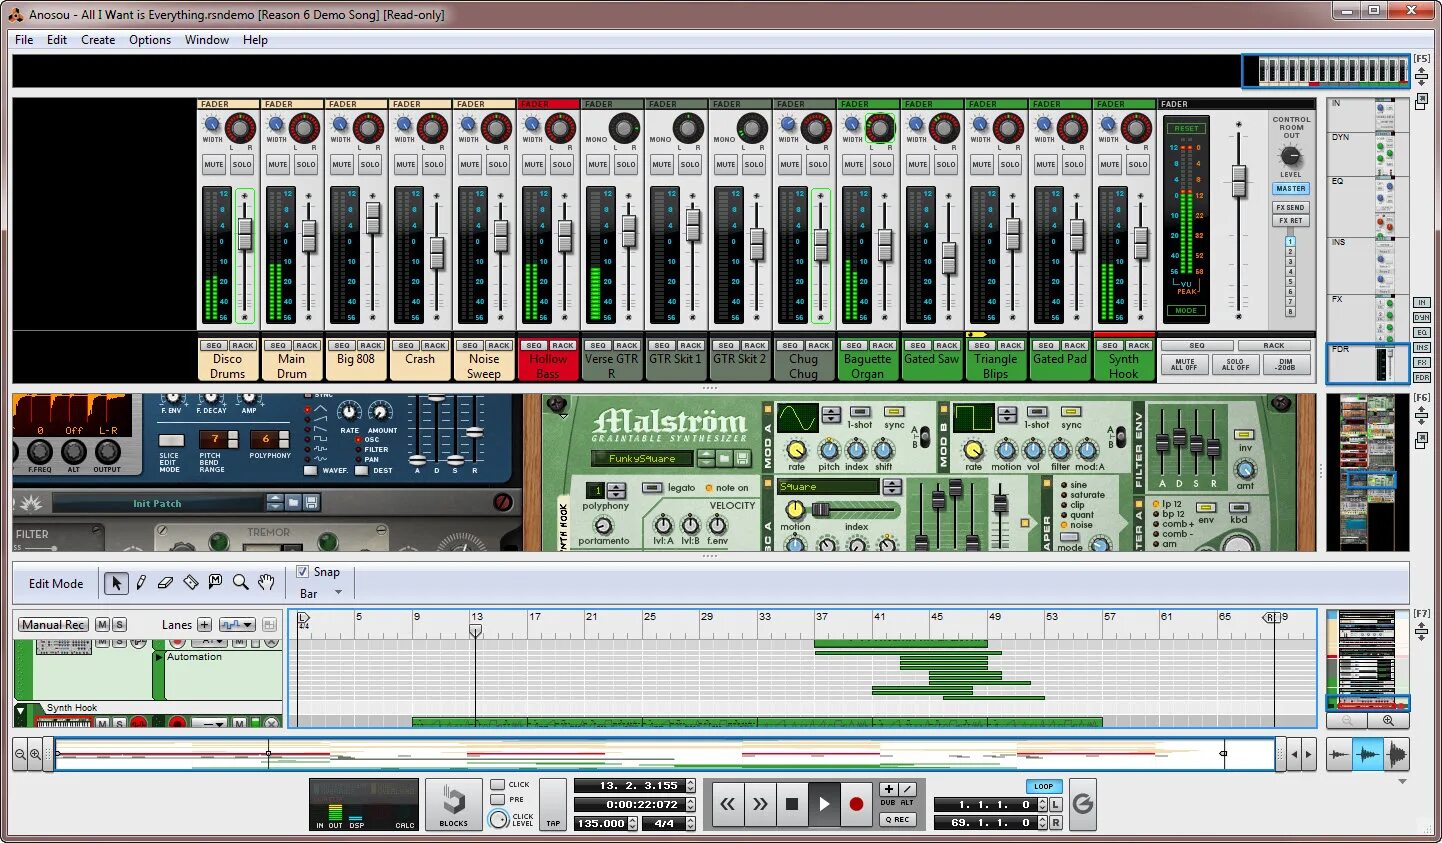
Task: Toggle Mute All Off in master section
Action: coord(1185,365)
